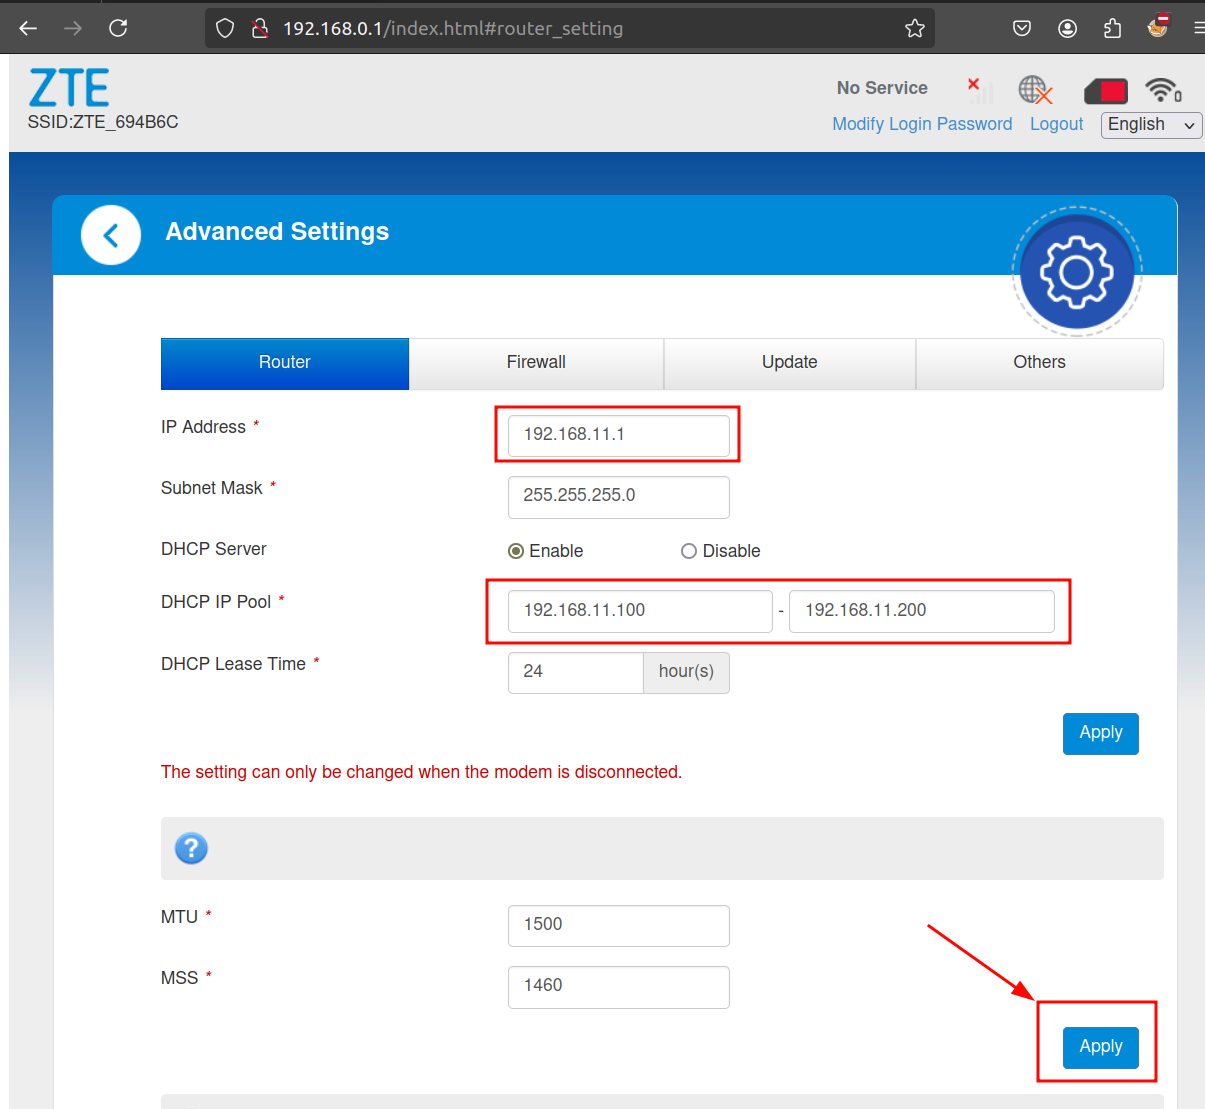Screen dimensions: 1205x1109
Task: Click the back arrow in Advanced Settings header
Action: (111, 235)
